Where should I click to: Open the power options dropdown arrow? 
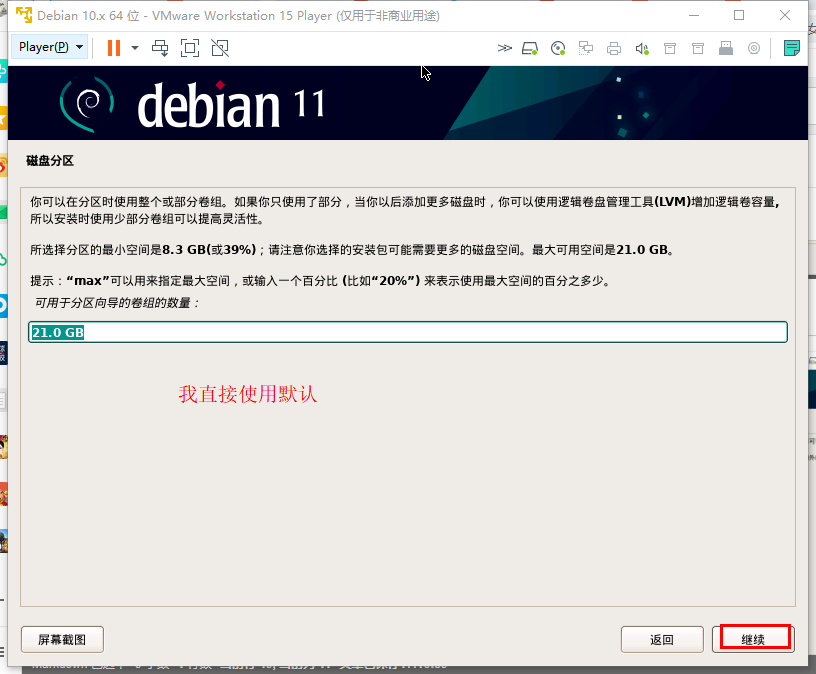coord(135,48)
